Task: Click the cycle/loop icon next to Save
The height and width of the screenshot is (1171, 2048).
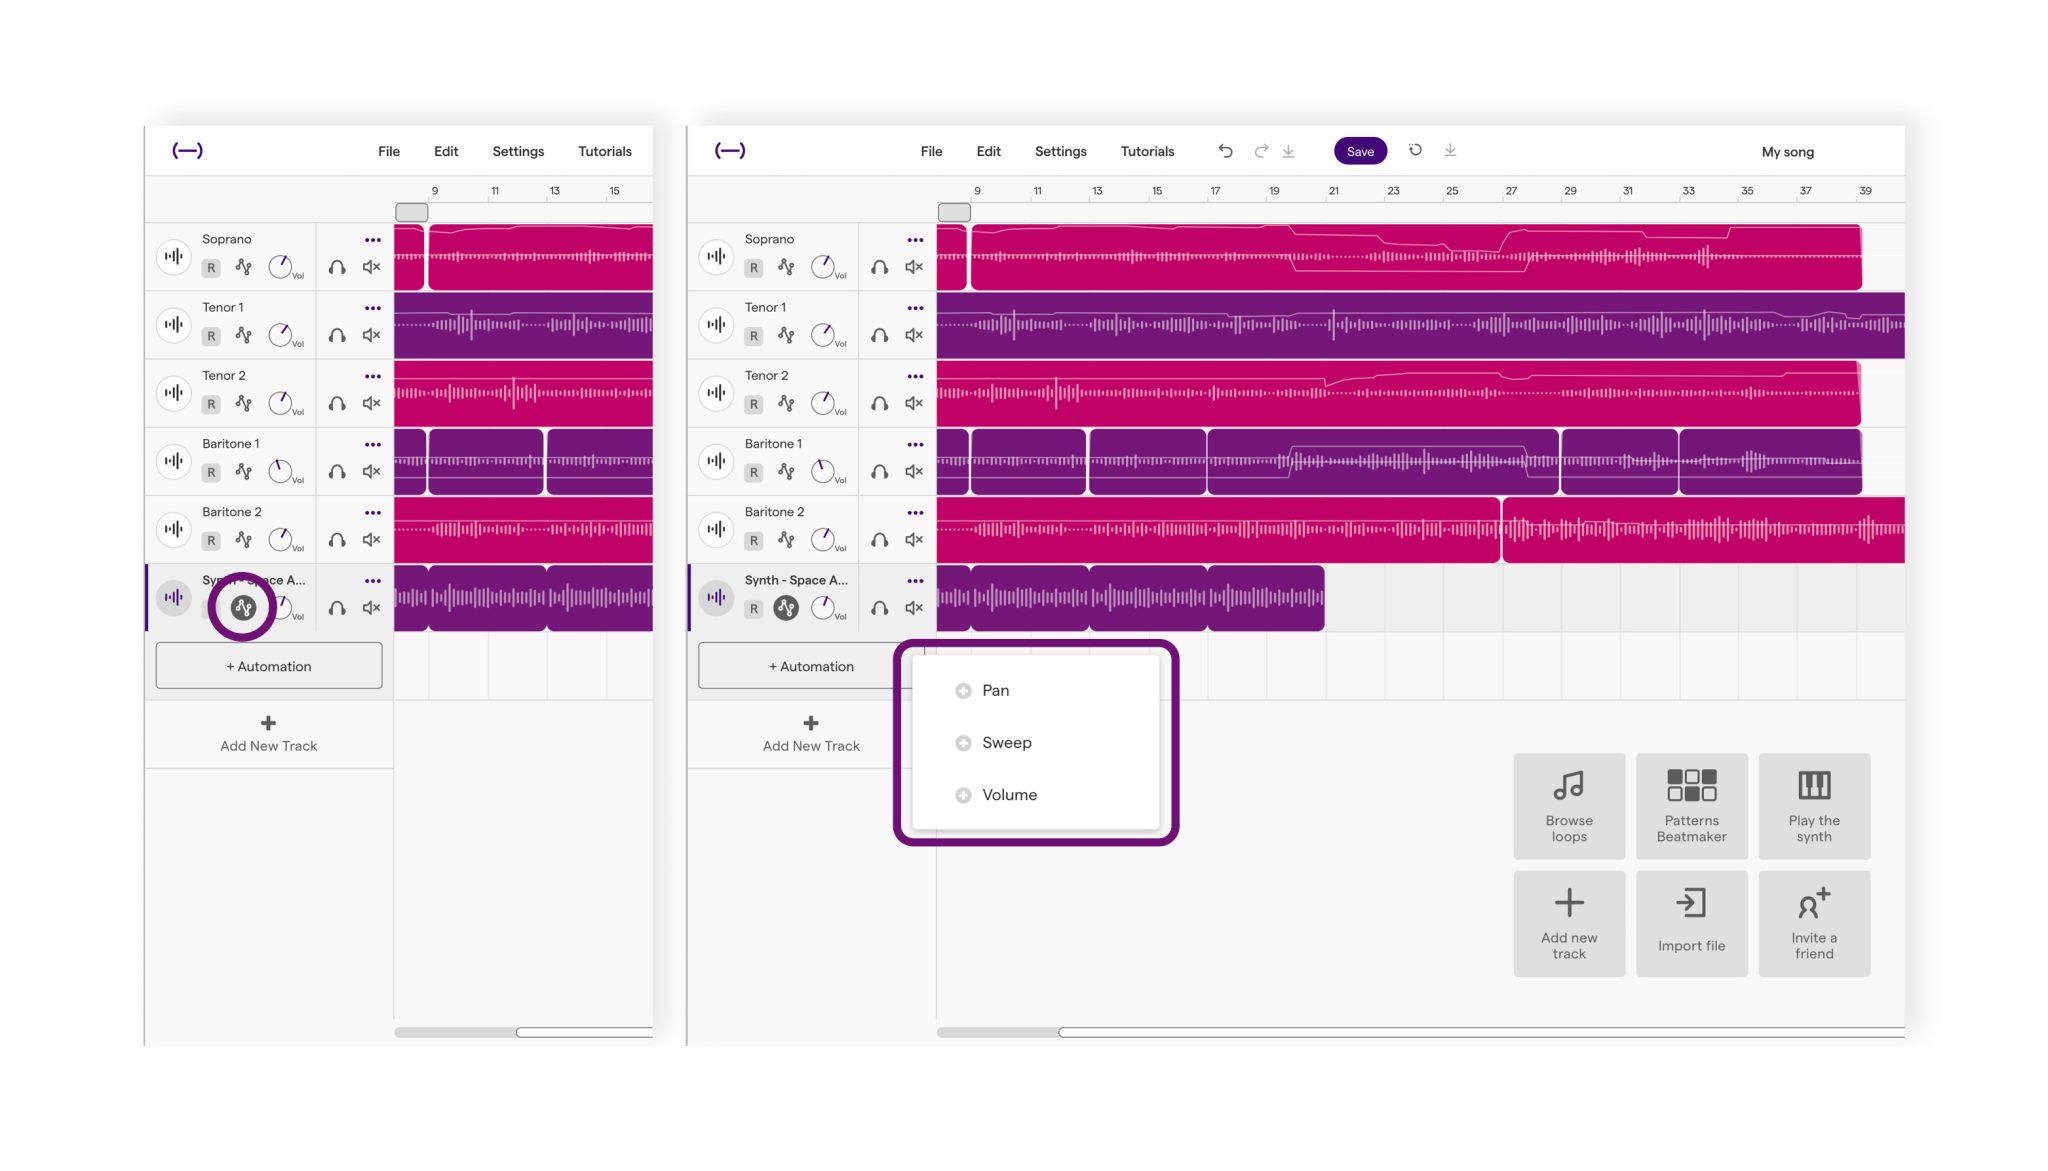Action: coord(1415,151)
